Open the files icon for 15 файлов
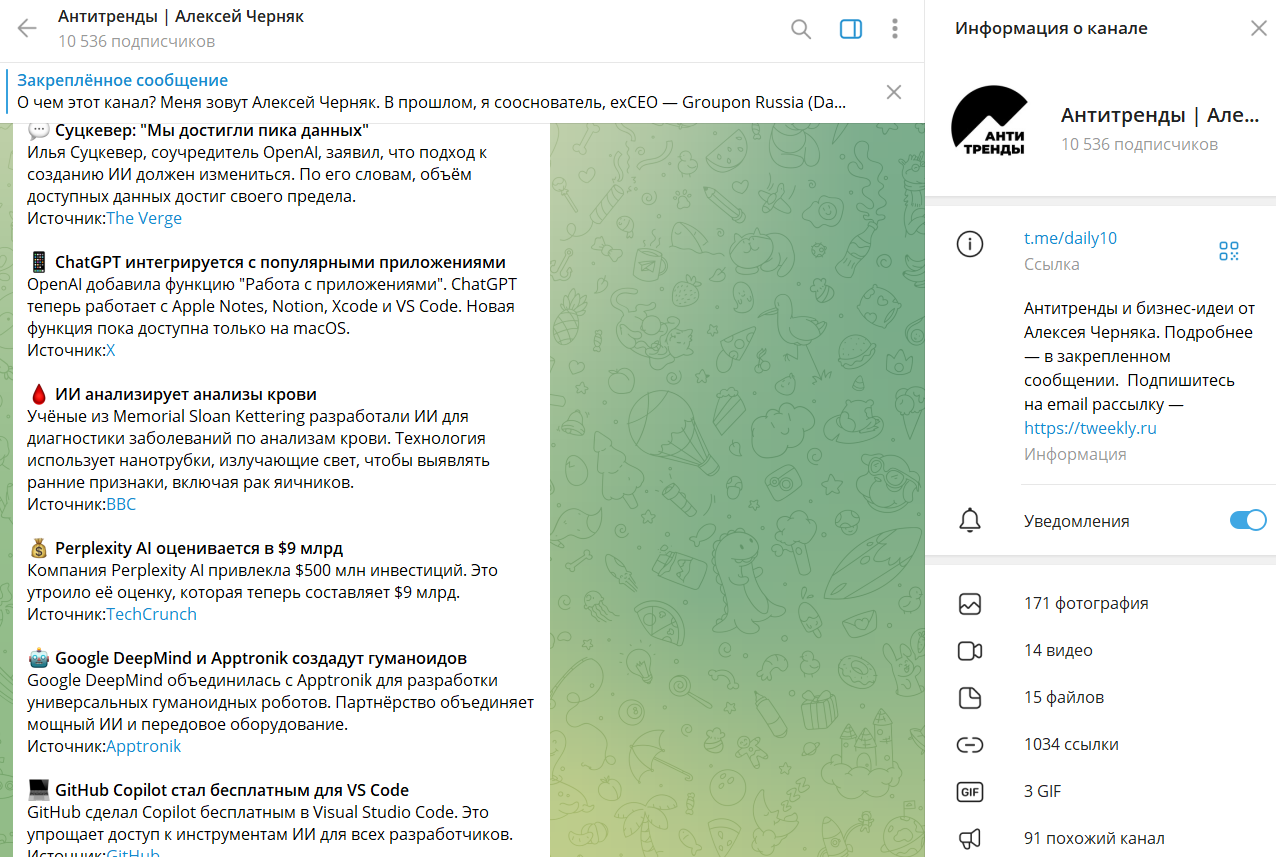This screenshot has width=1276, height=857. point(969,698)
